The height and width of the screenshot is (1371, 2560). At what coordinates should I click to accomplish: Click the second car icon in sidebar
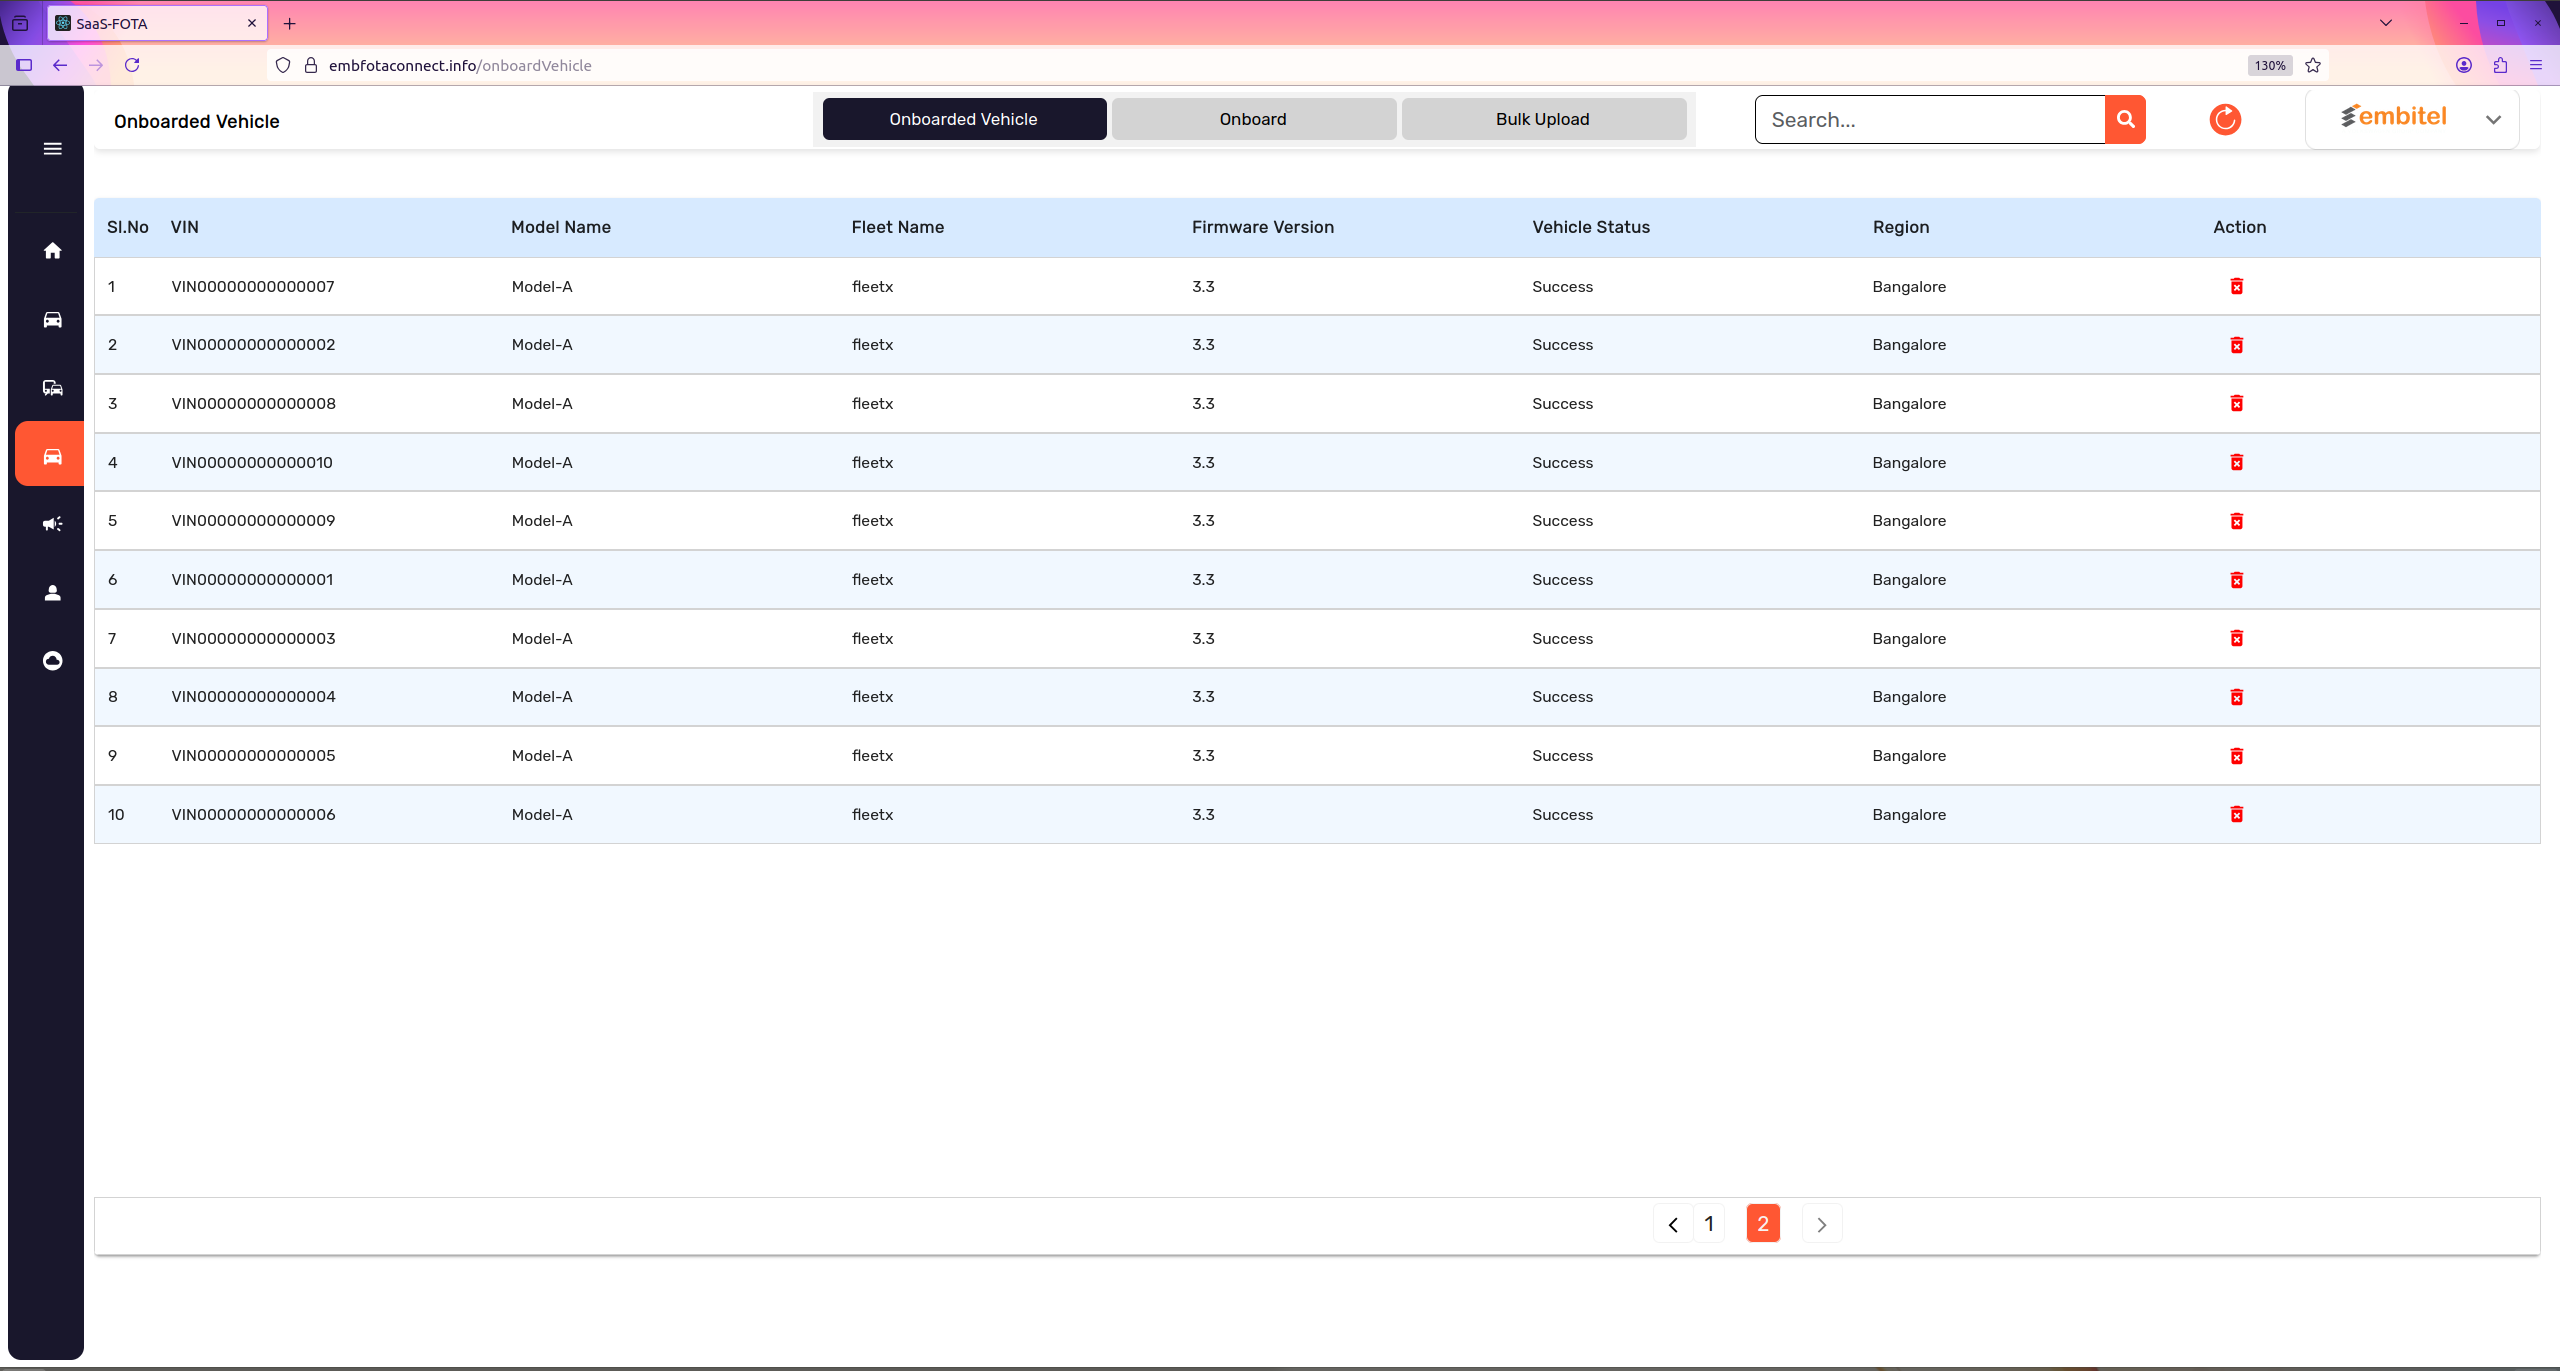click(x=53, y=388)
